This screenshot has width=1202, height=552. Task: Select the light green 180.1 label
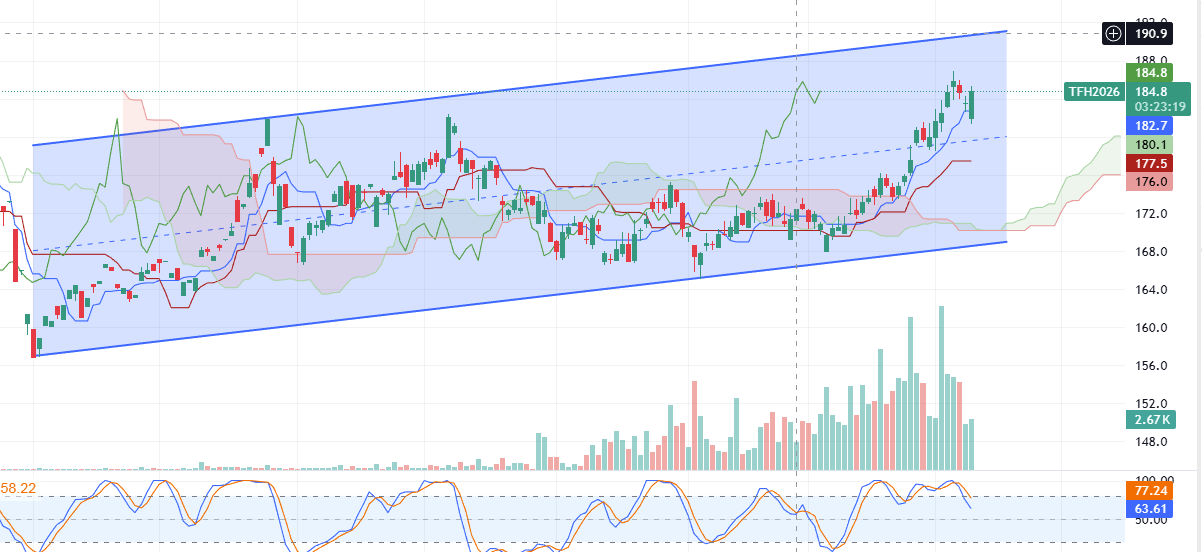[1150, 144]
